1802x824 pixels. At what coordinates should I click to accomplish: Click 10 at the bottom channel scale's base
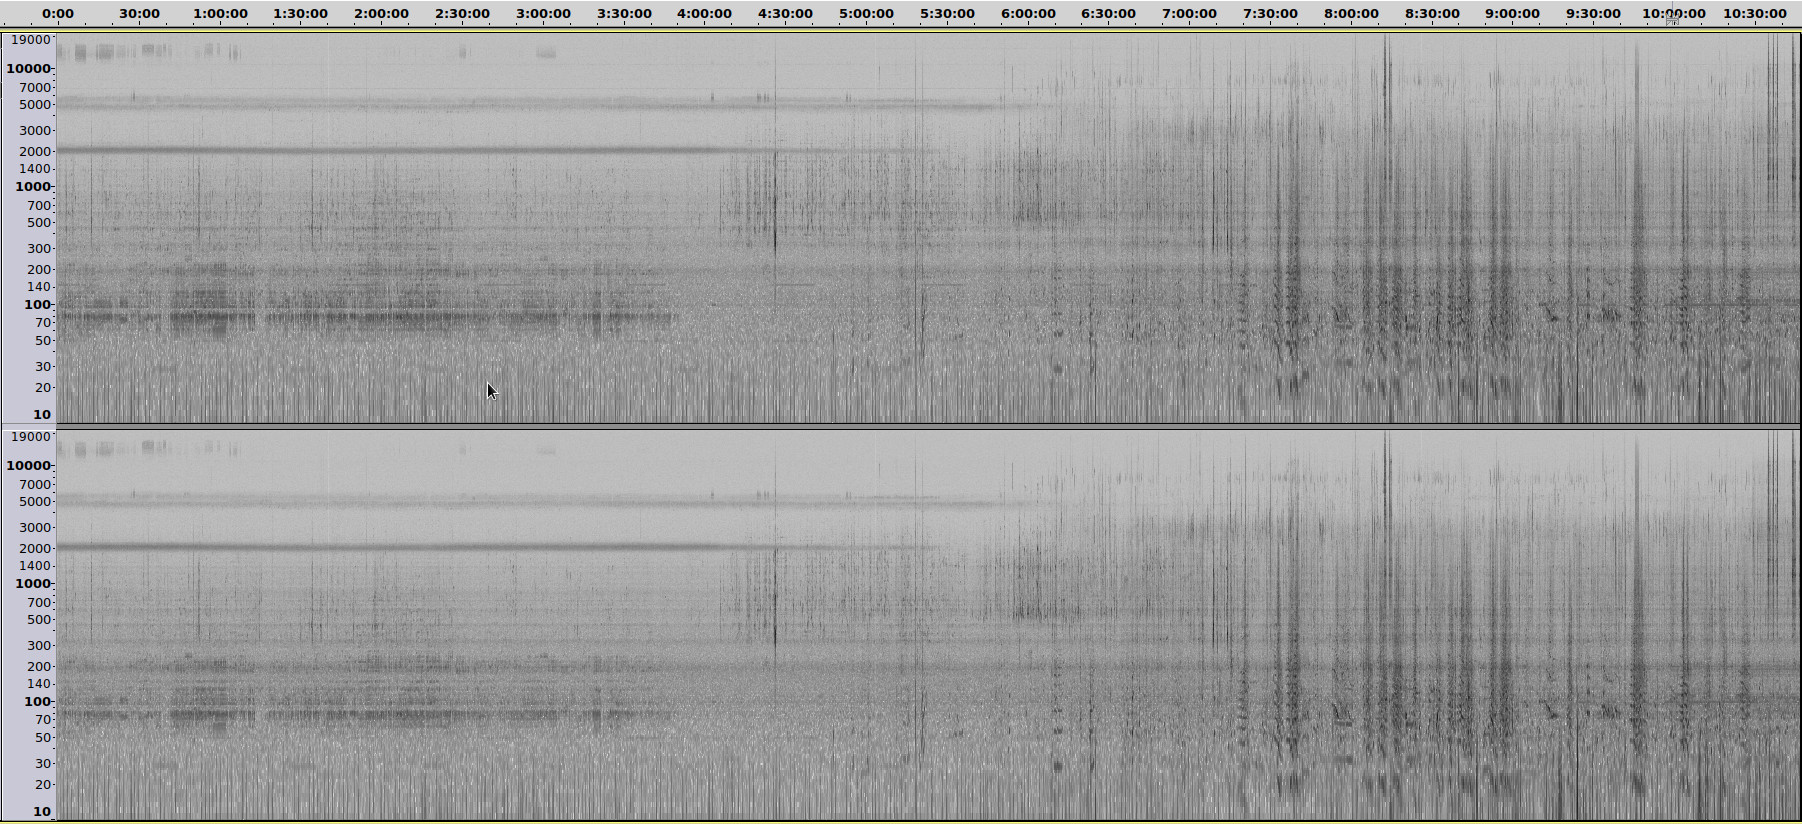tap(41, 811)
